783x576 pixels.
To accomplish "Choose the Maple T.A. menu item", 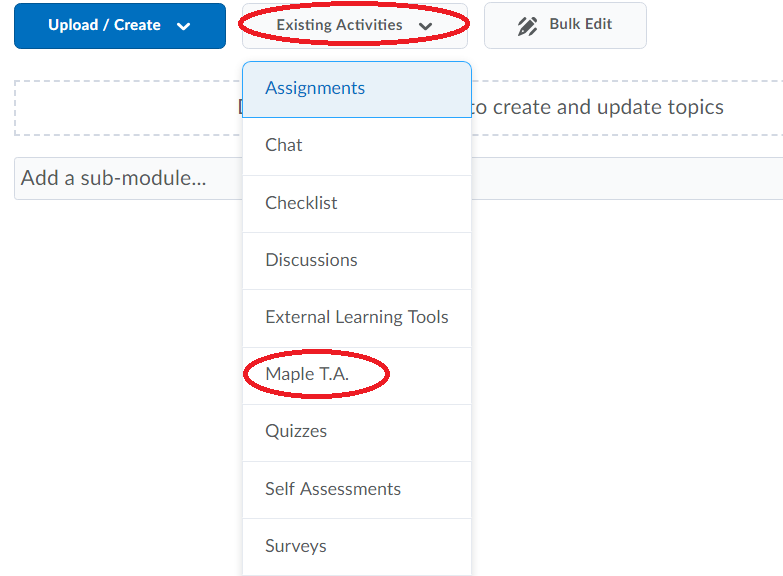I will [x=307, y=374].
